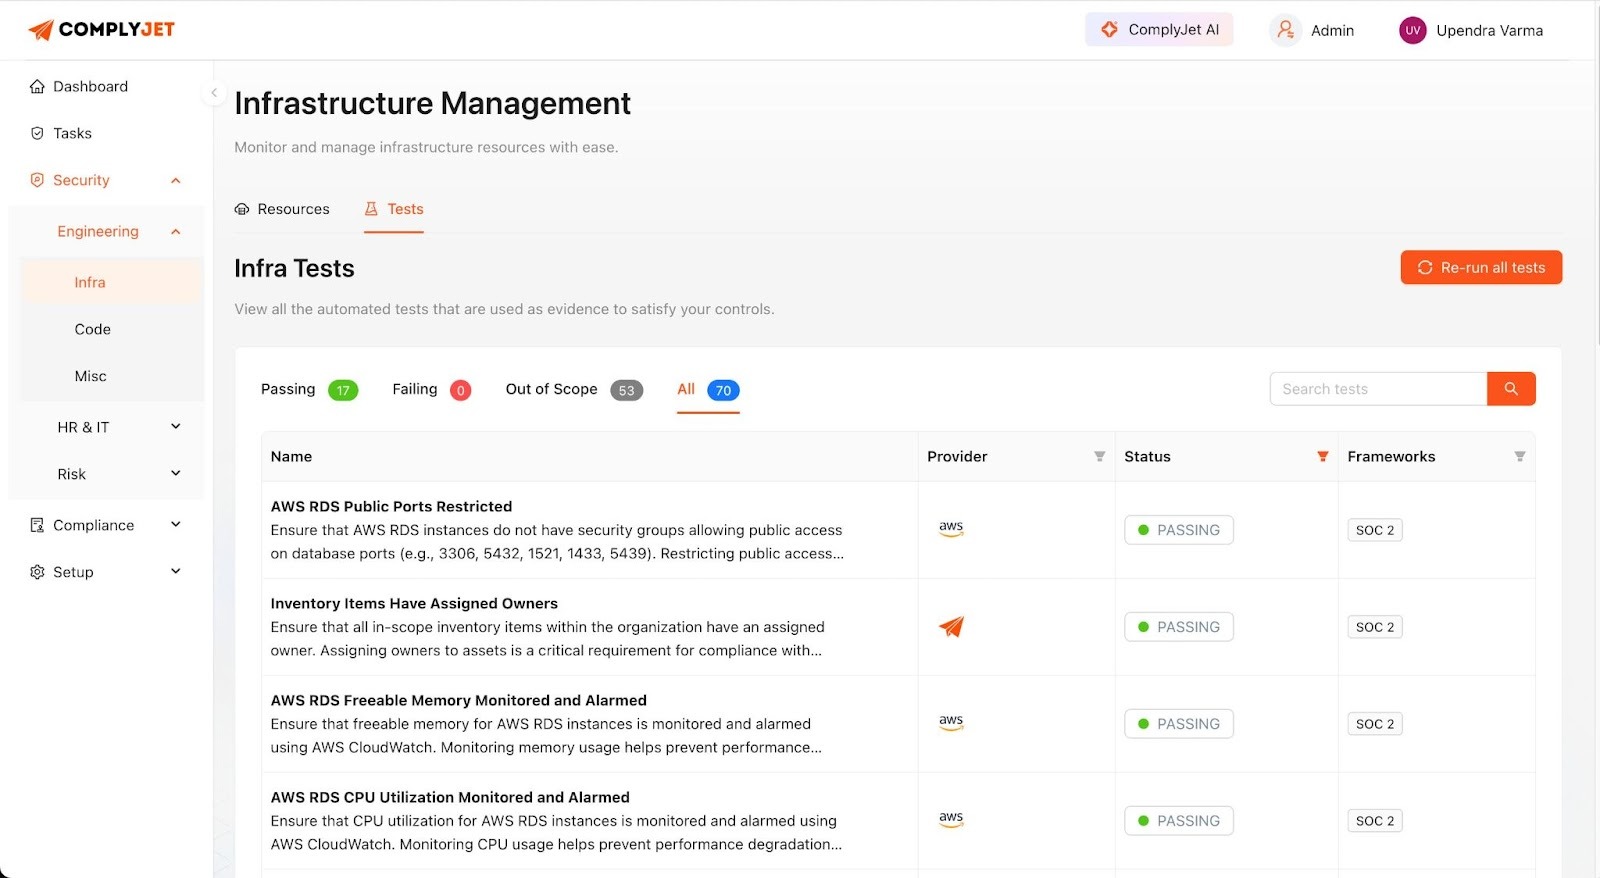Open AWS RDS Public Ports Restricted test

[x=391, y=507]
